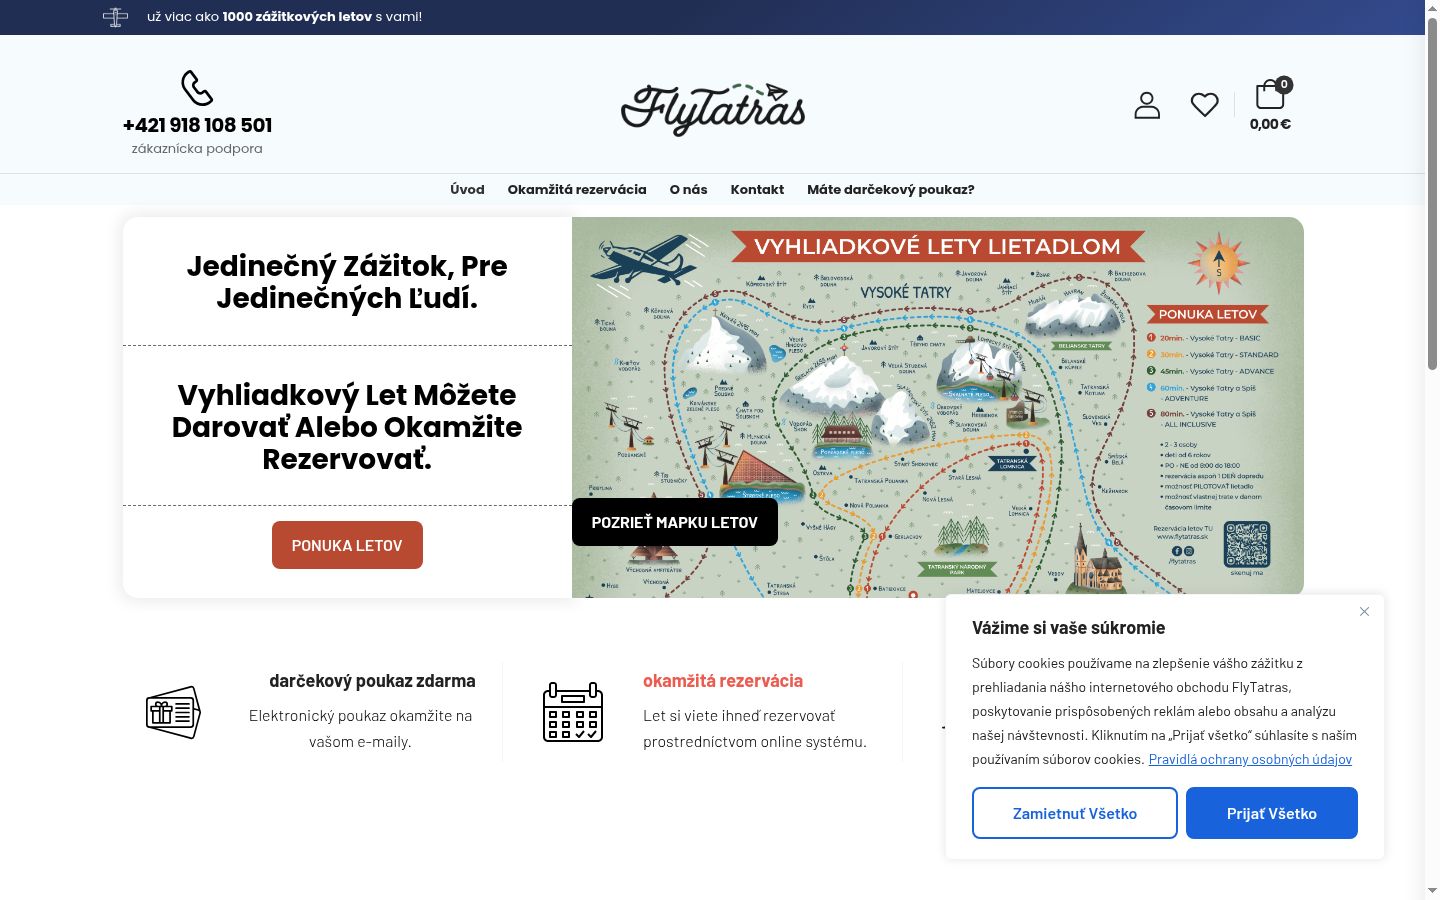Go to the Úvod menu item

(467, 189)
